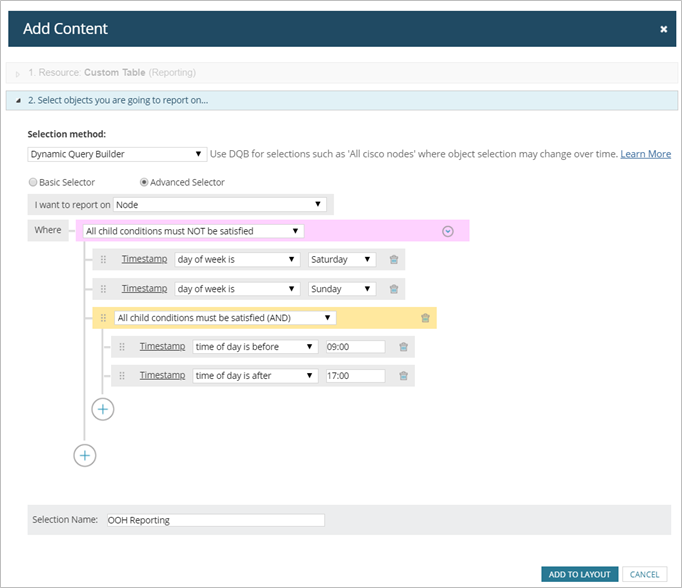Delete the time of day is after condition
The image size is (682, 588).
pyautogui.click(x=404, y=376)
